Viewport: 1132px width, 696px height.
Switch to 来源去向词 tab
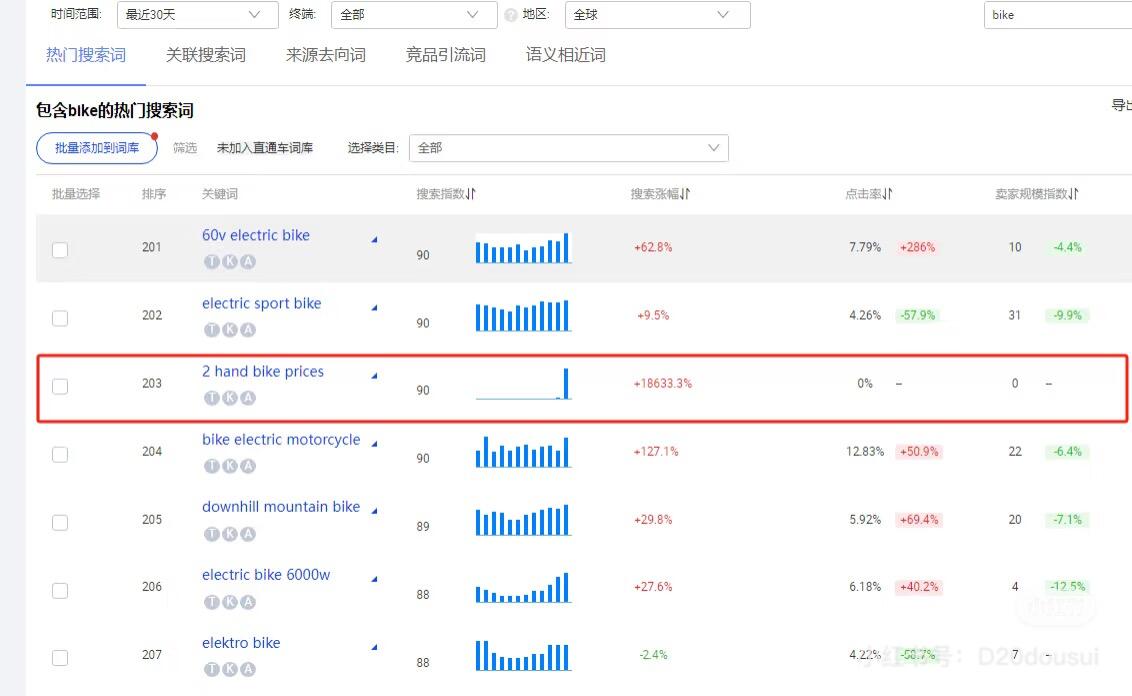(326, 55)
